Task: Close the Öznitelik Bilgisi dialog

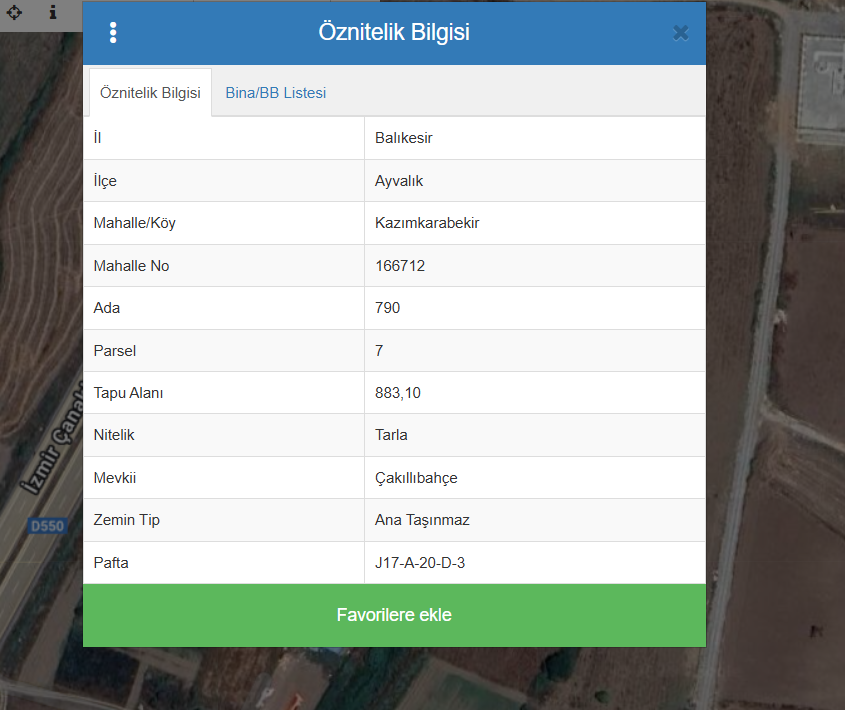Action: click(681, 33)
